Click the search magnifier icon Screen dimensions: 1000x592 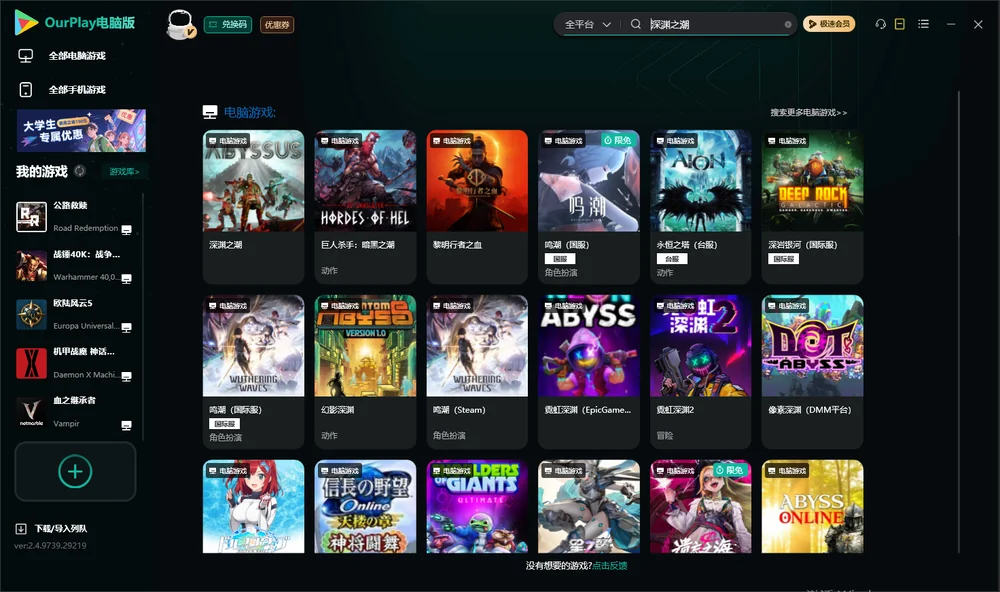click(635, 24)
